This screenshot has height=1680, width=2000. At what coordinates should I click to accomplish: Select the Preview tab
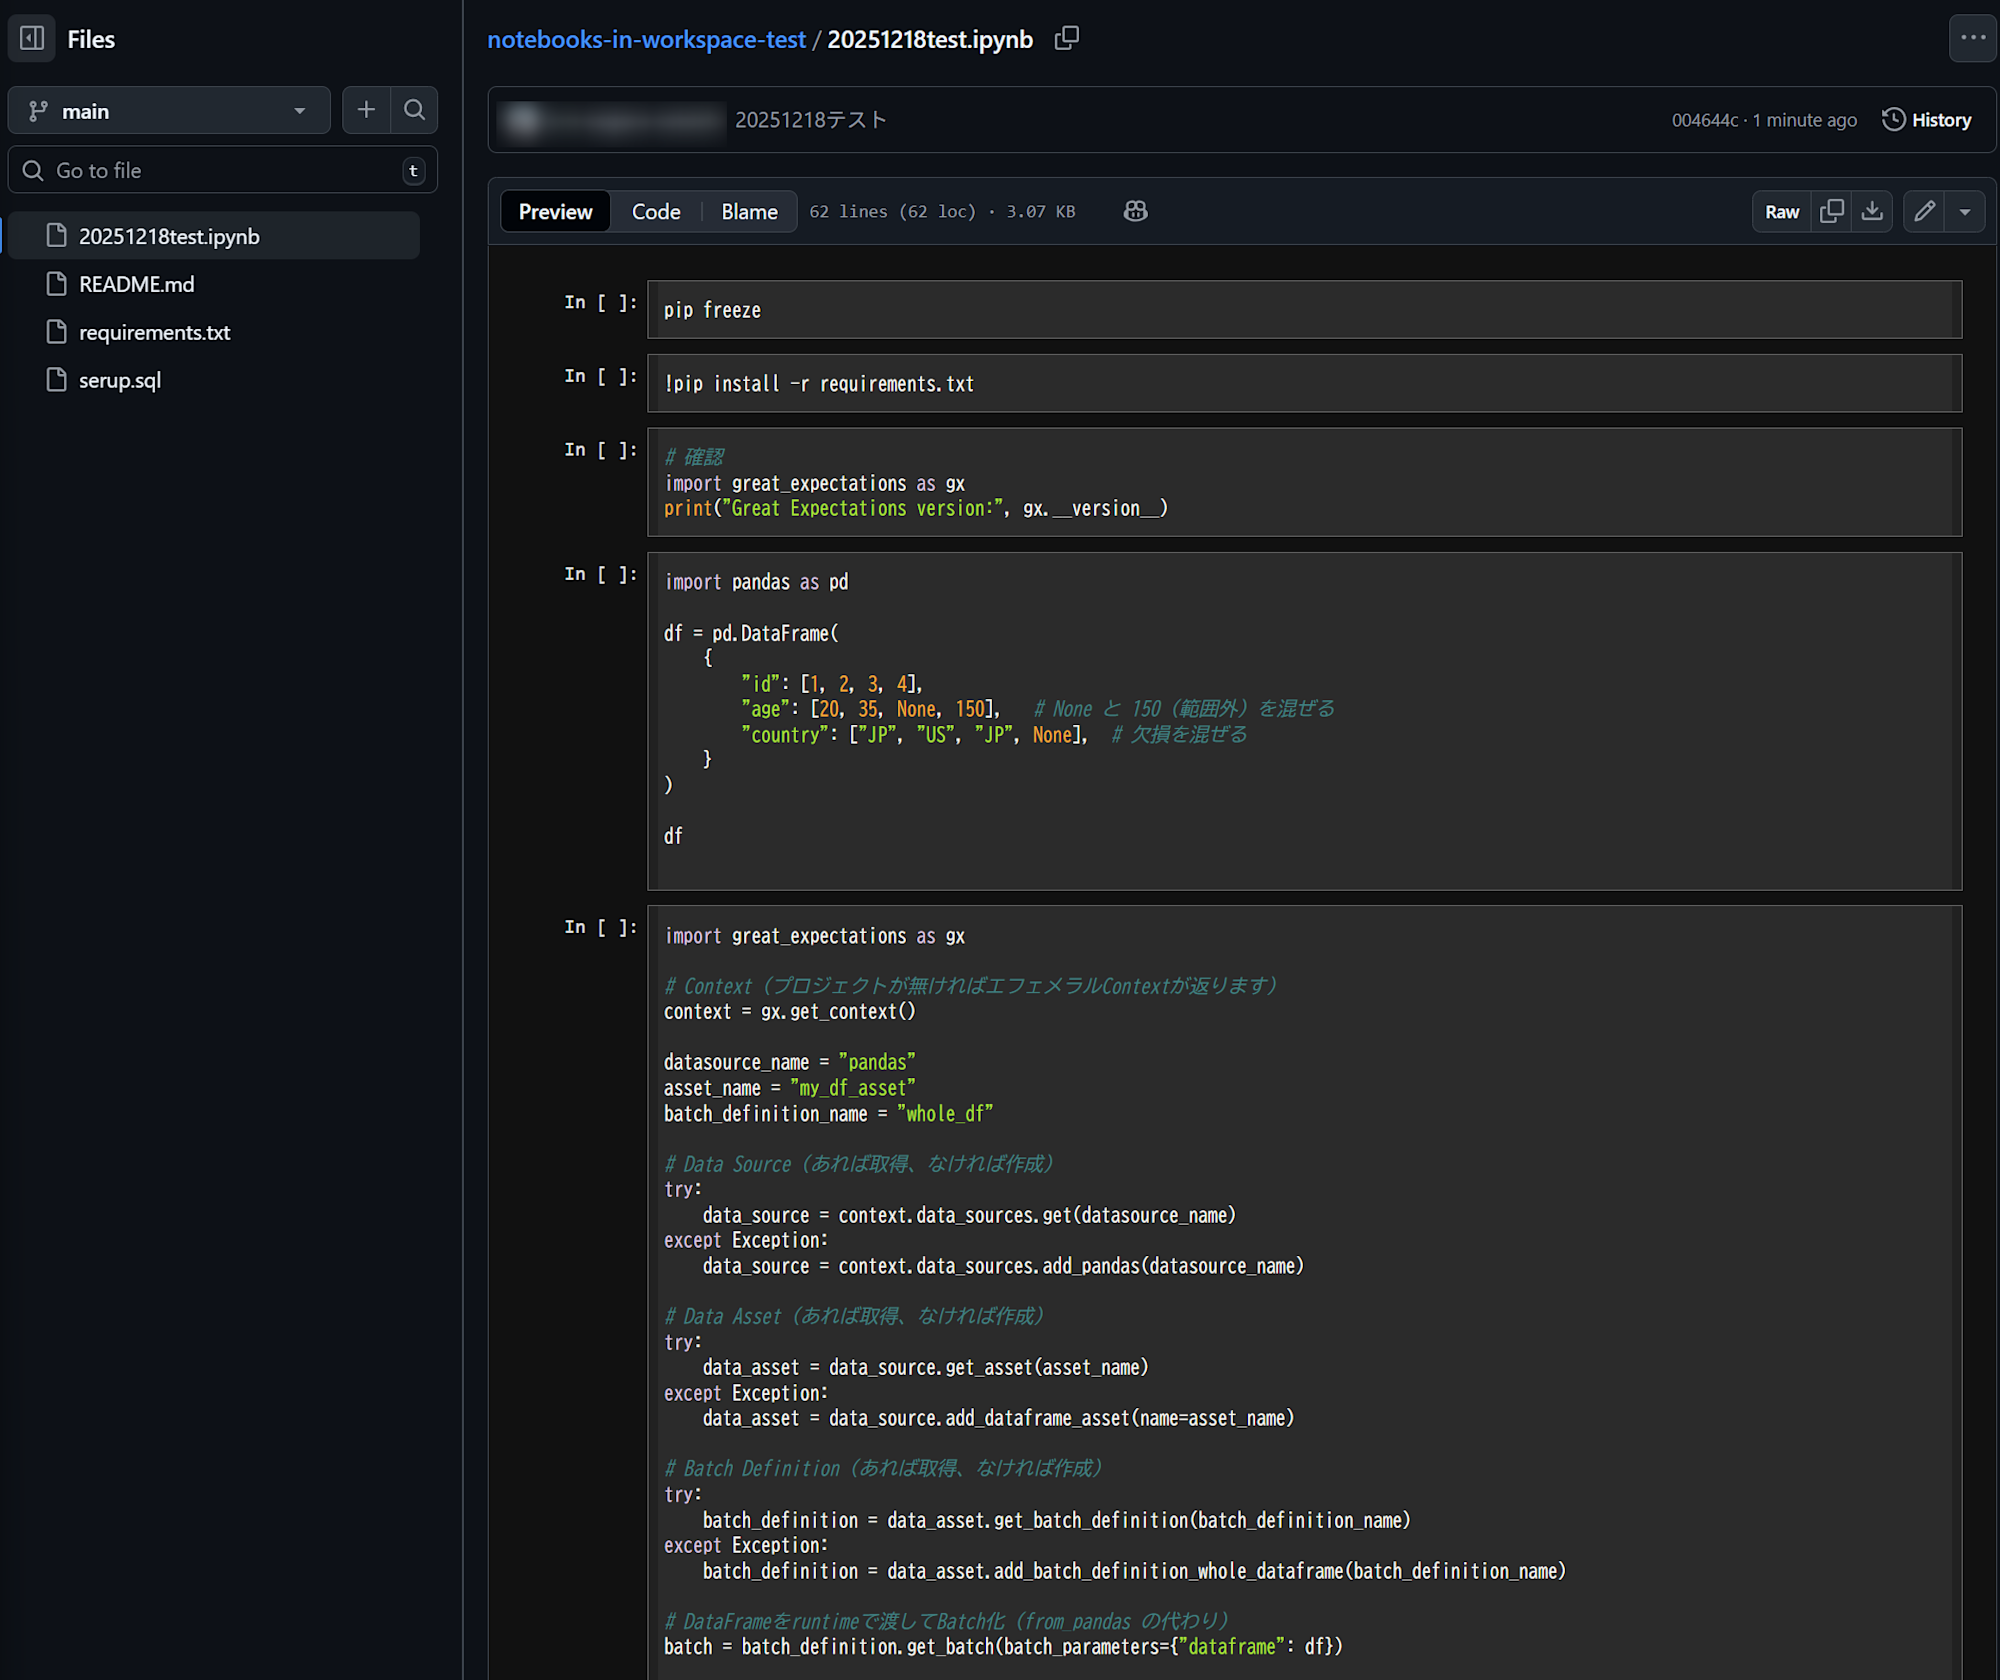point(555,211)
